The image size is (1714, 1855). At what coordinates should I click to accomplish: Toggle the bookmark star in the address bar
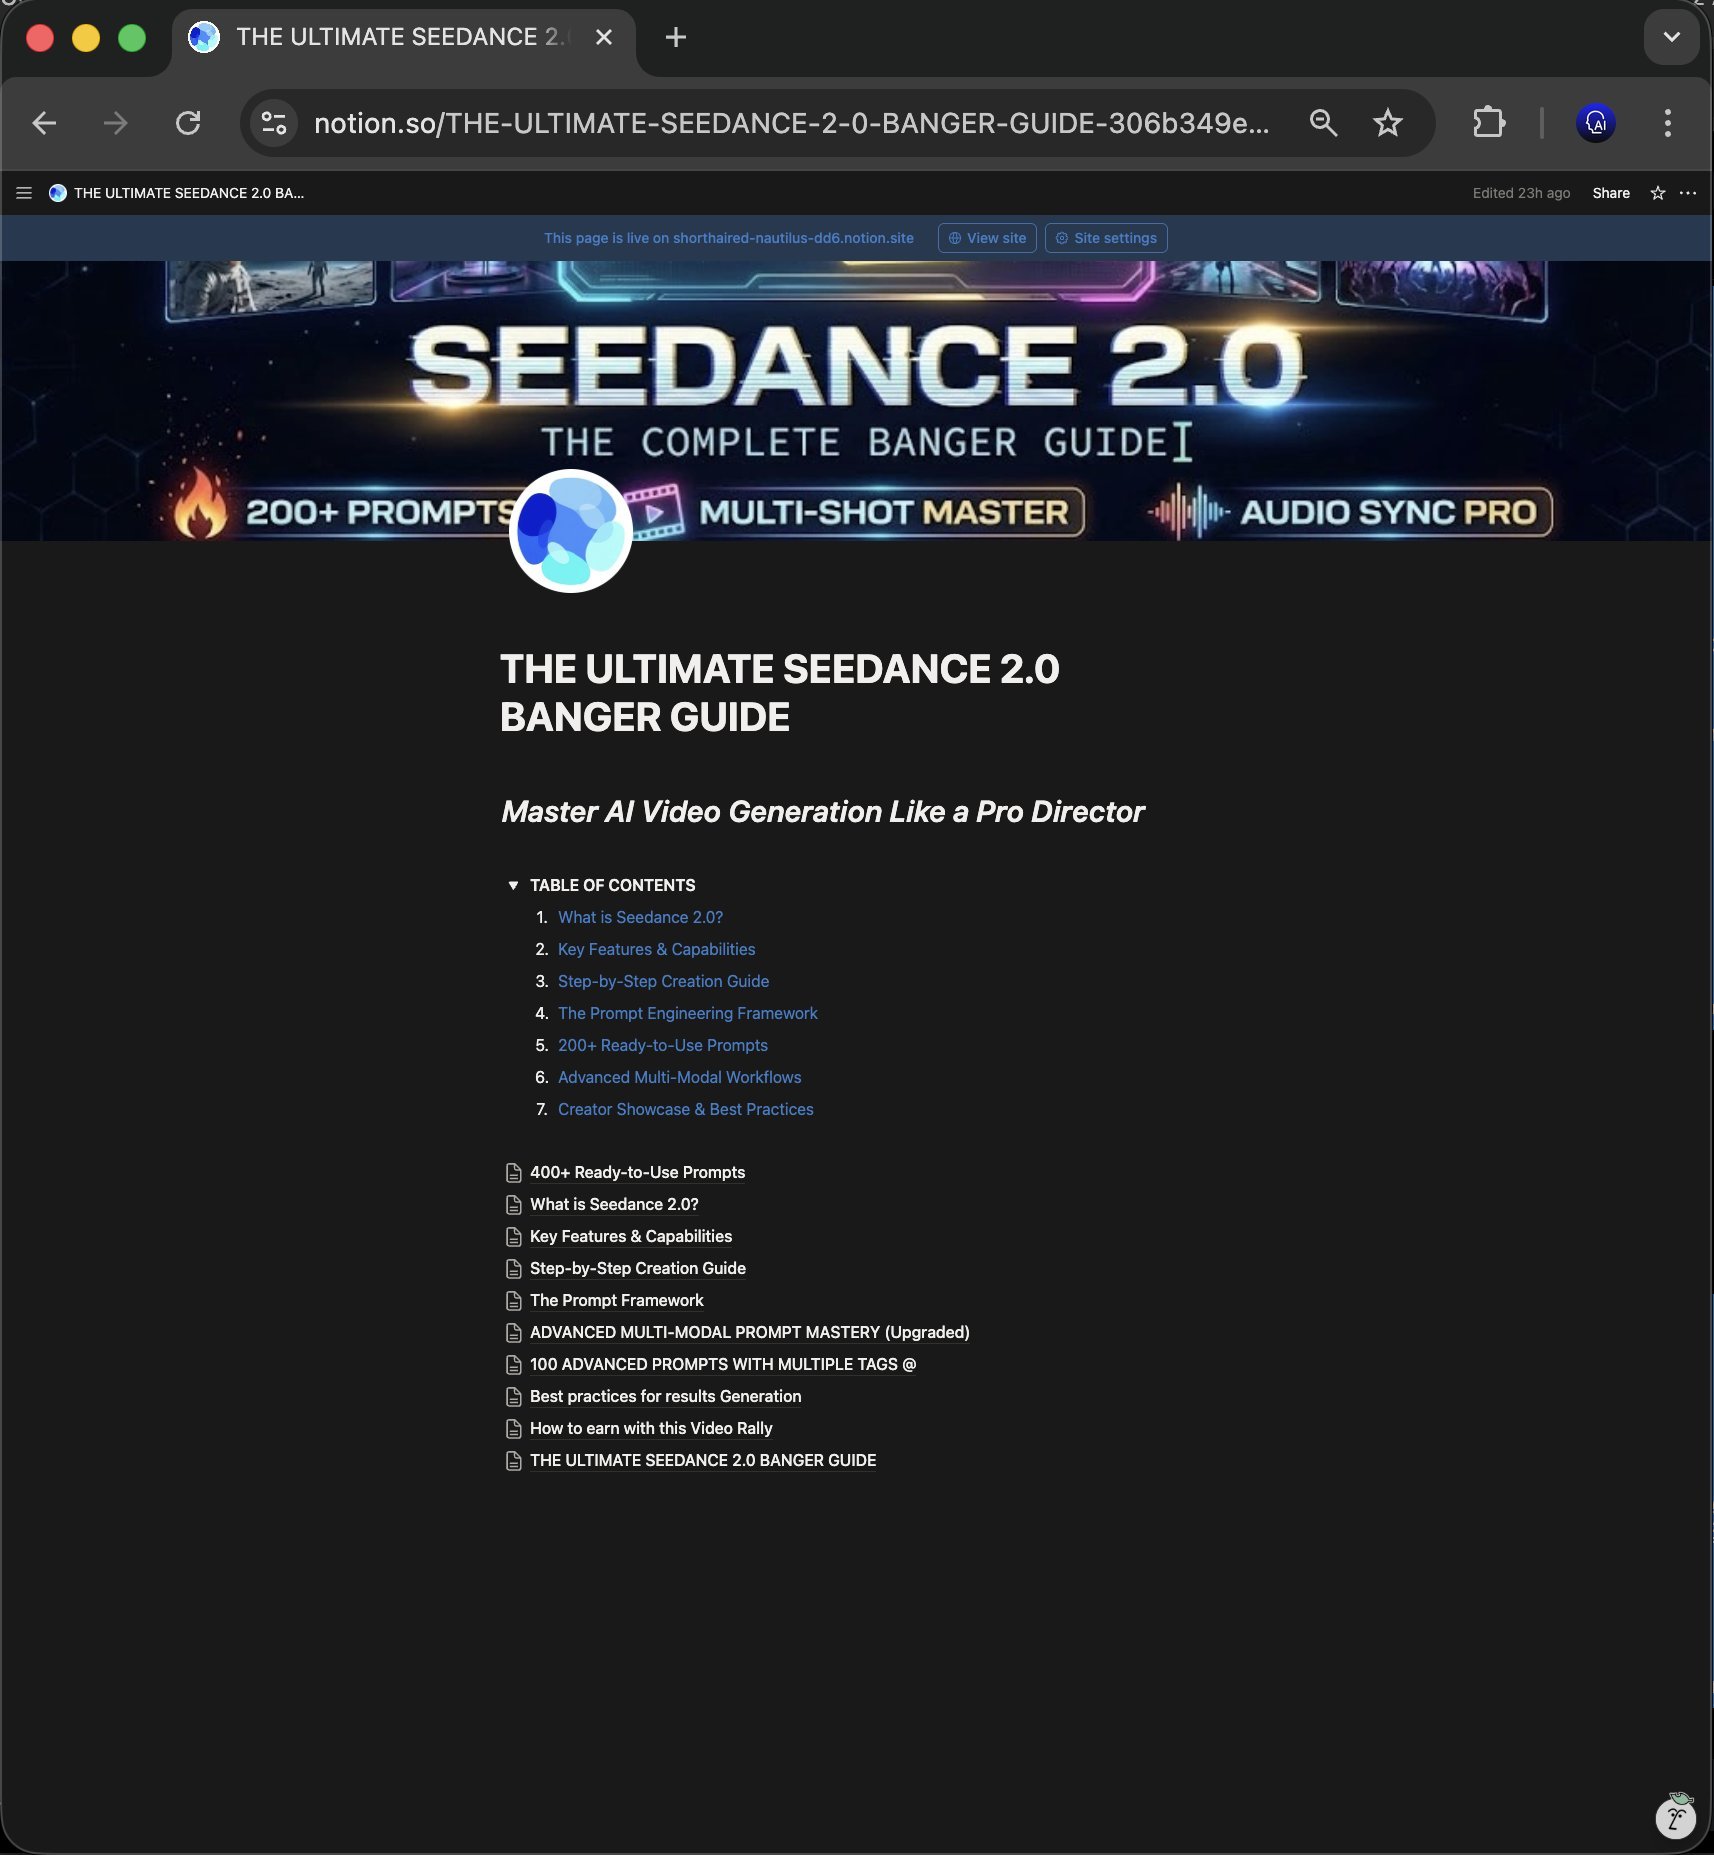tap(1389, 123)
